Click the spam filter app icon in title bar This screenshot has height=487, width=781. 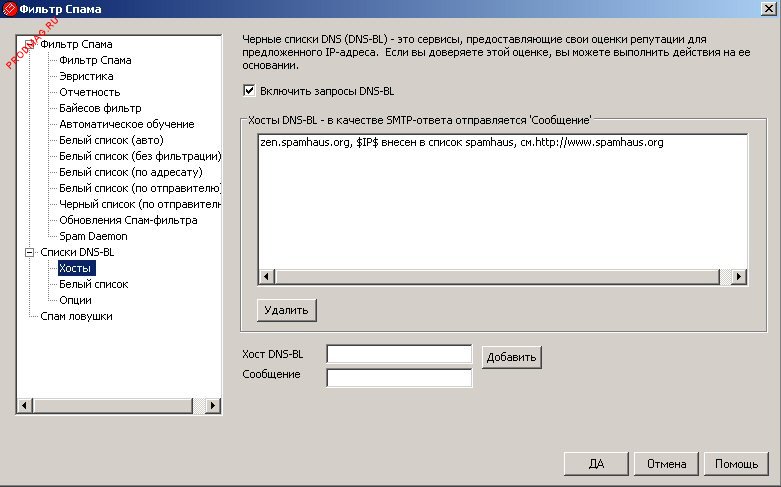(10, 9)
